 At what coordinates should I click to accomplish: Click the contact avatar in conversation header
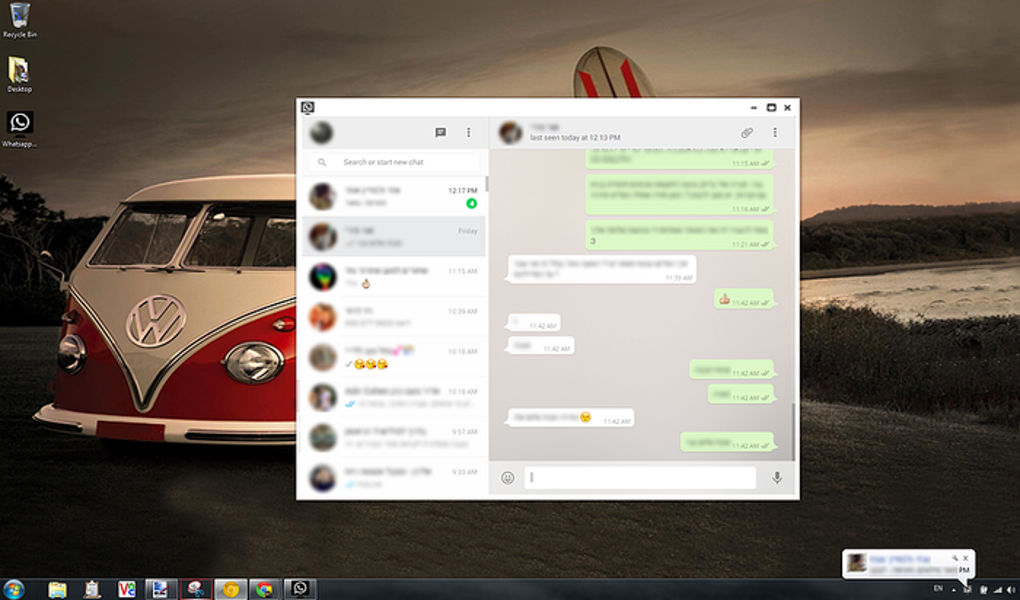click(511, 133)
